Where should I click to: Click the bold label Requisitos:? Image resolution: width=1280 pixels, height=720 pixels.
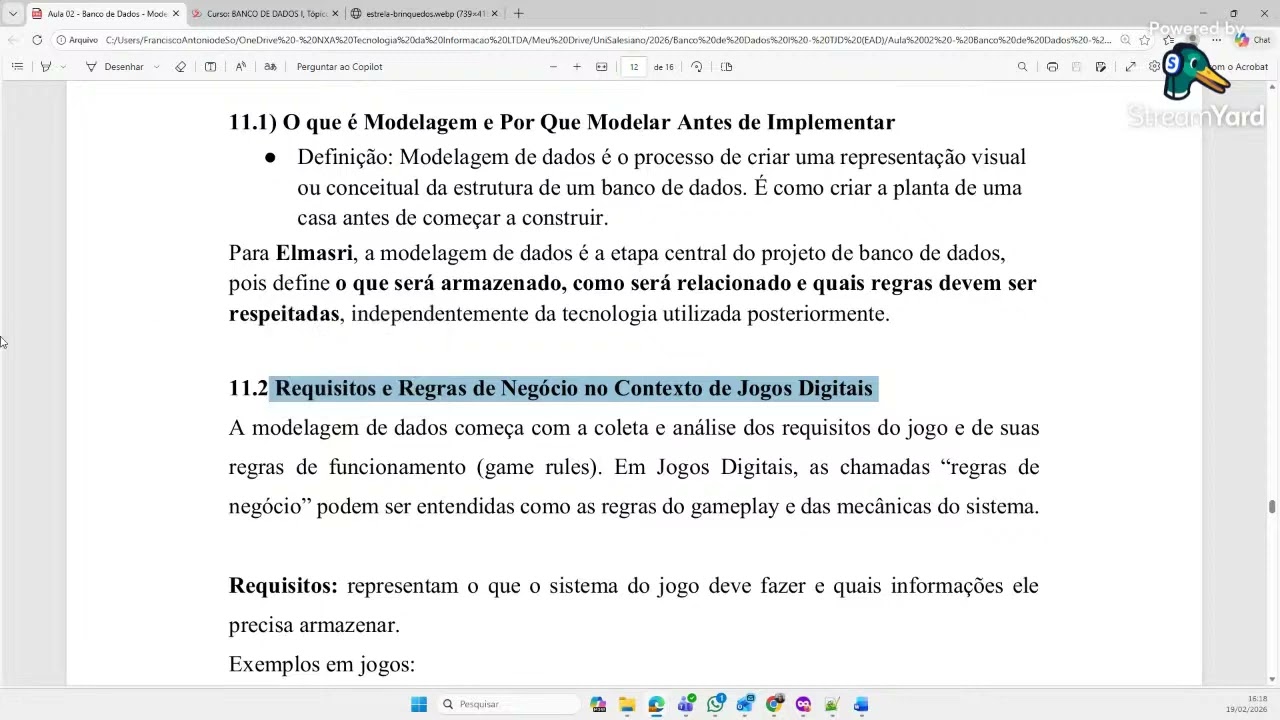[283, 586]
